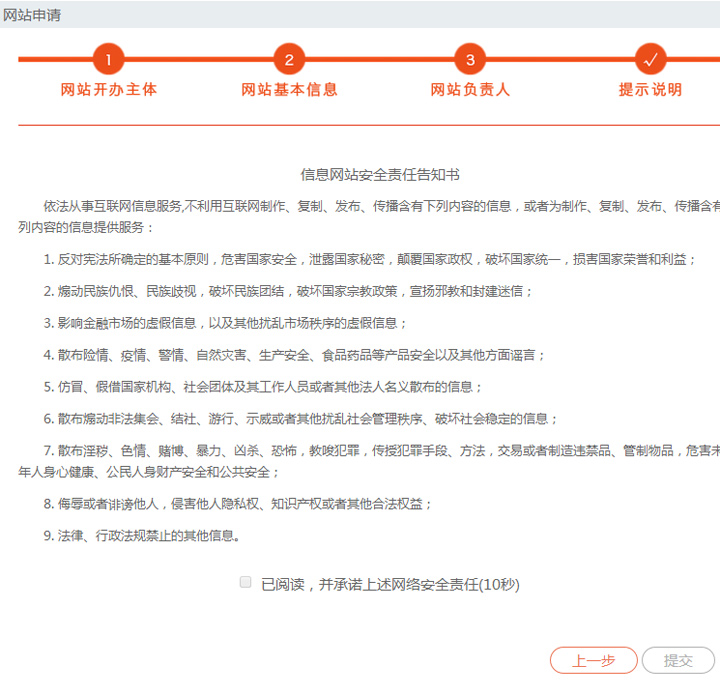Click clause 8 about 侮辱或者诽谤他人
This screenshot has width=720, height=695.
pos(238,504)
